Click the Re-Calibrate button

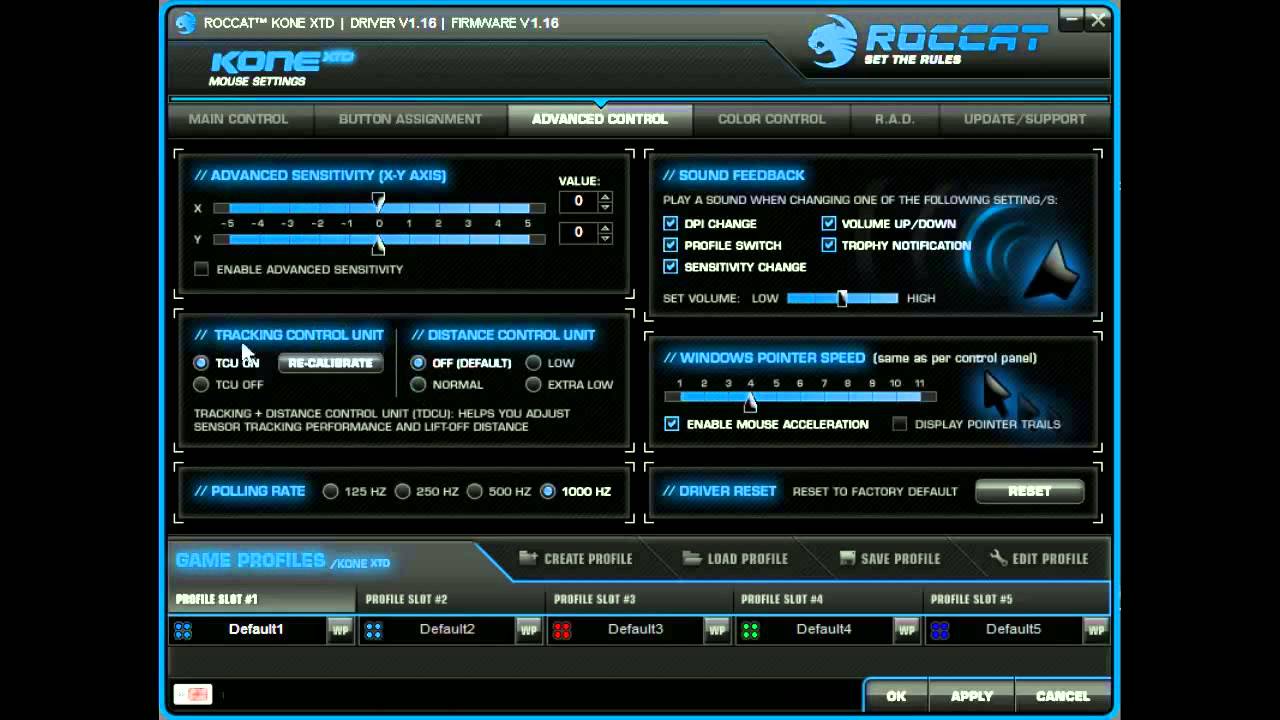point(330,363)
